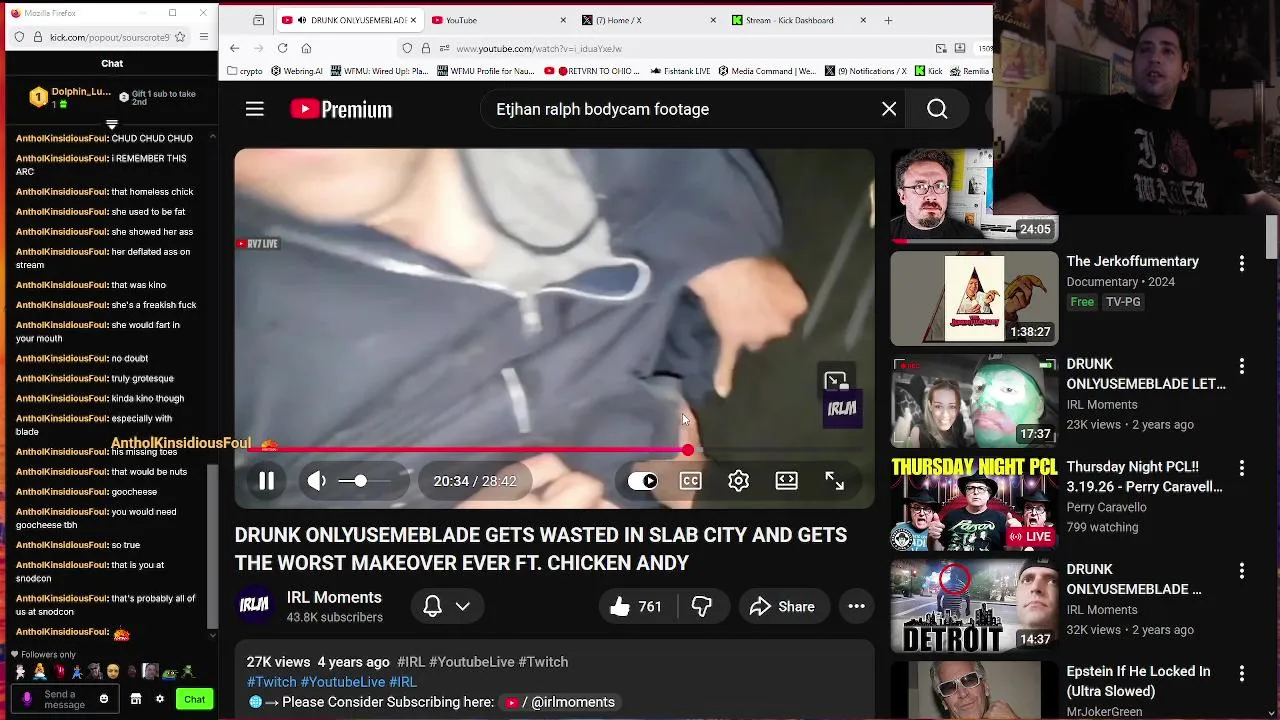
Task: Like the video with the thumbs up
Action: pyautogui.click(x=637, y=606)
